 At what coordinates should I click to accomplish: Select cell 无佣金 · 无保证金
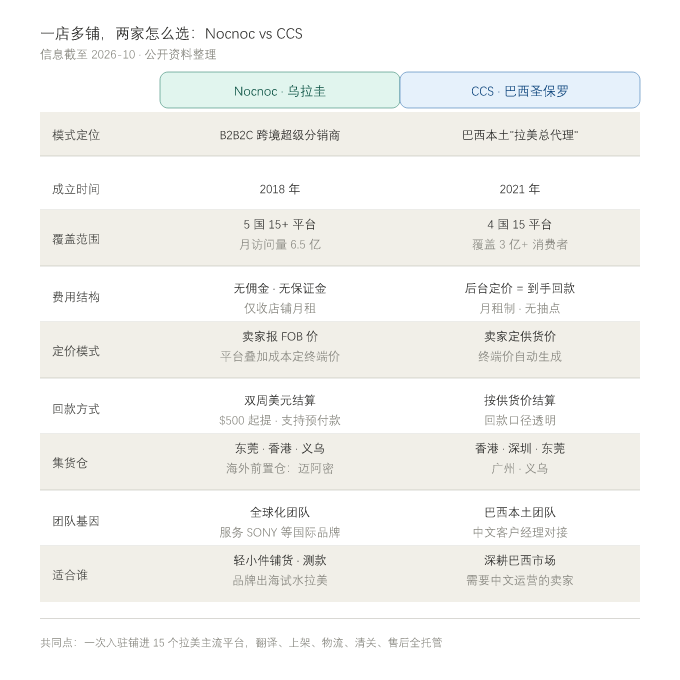[280, 288]
